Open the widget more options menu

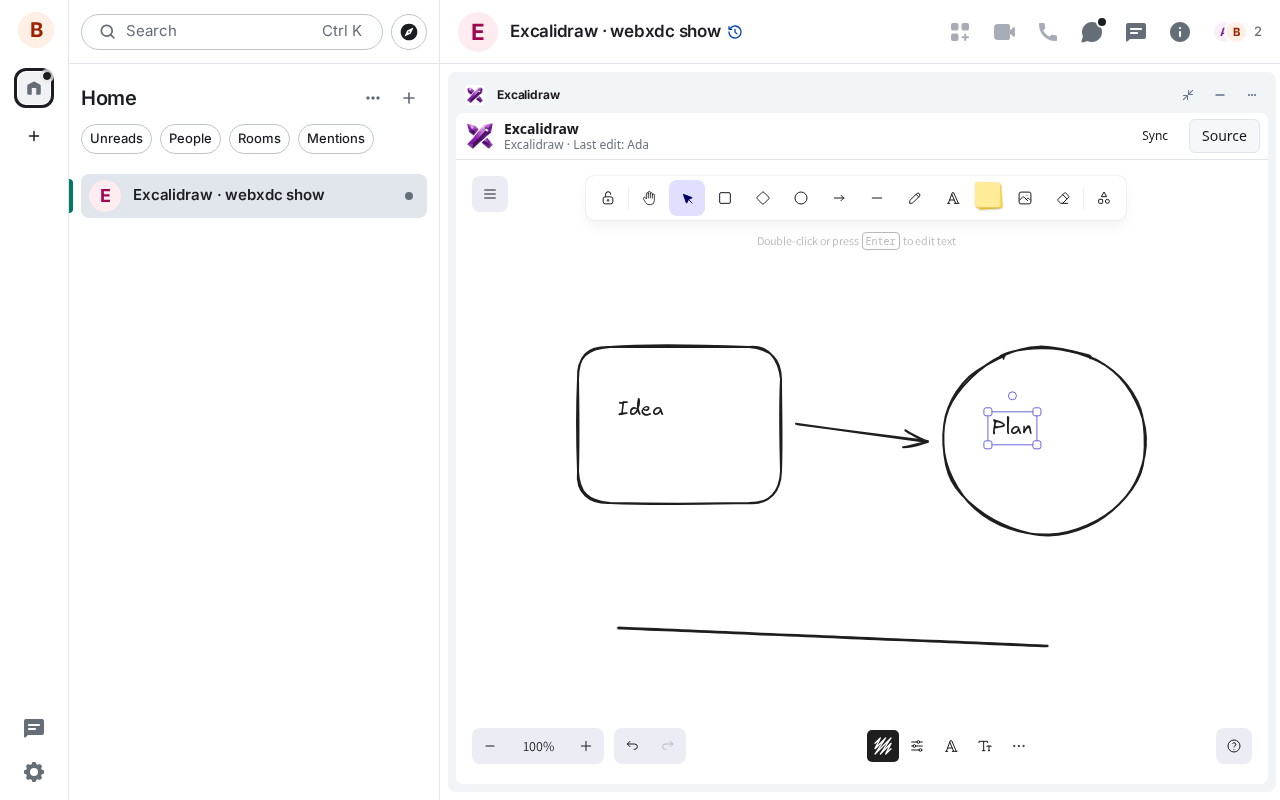[1252, 95]
